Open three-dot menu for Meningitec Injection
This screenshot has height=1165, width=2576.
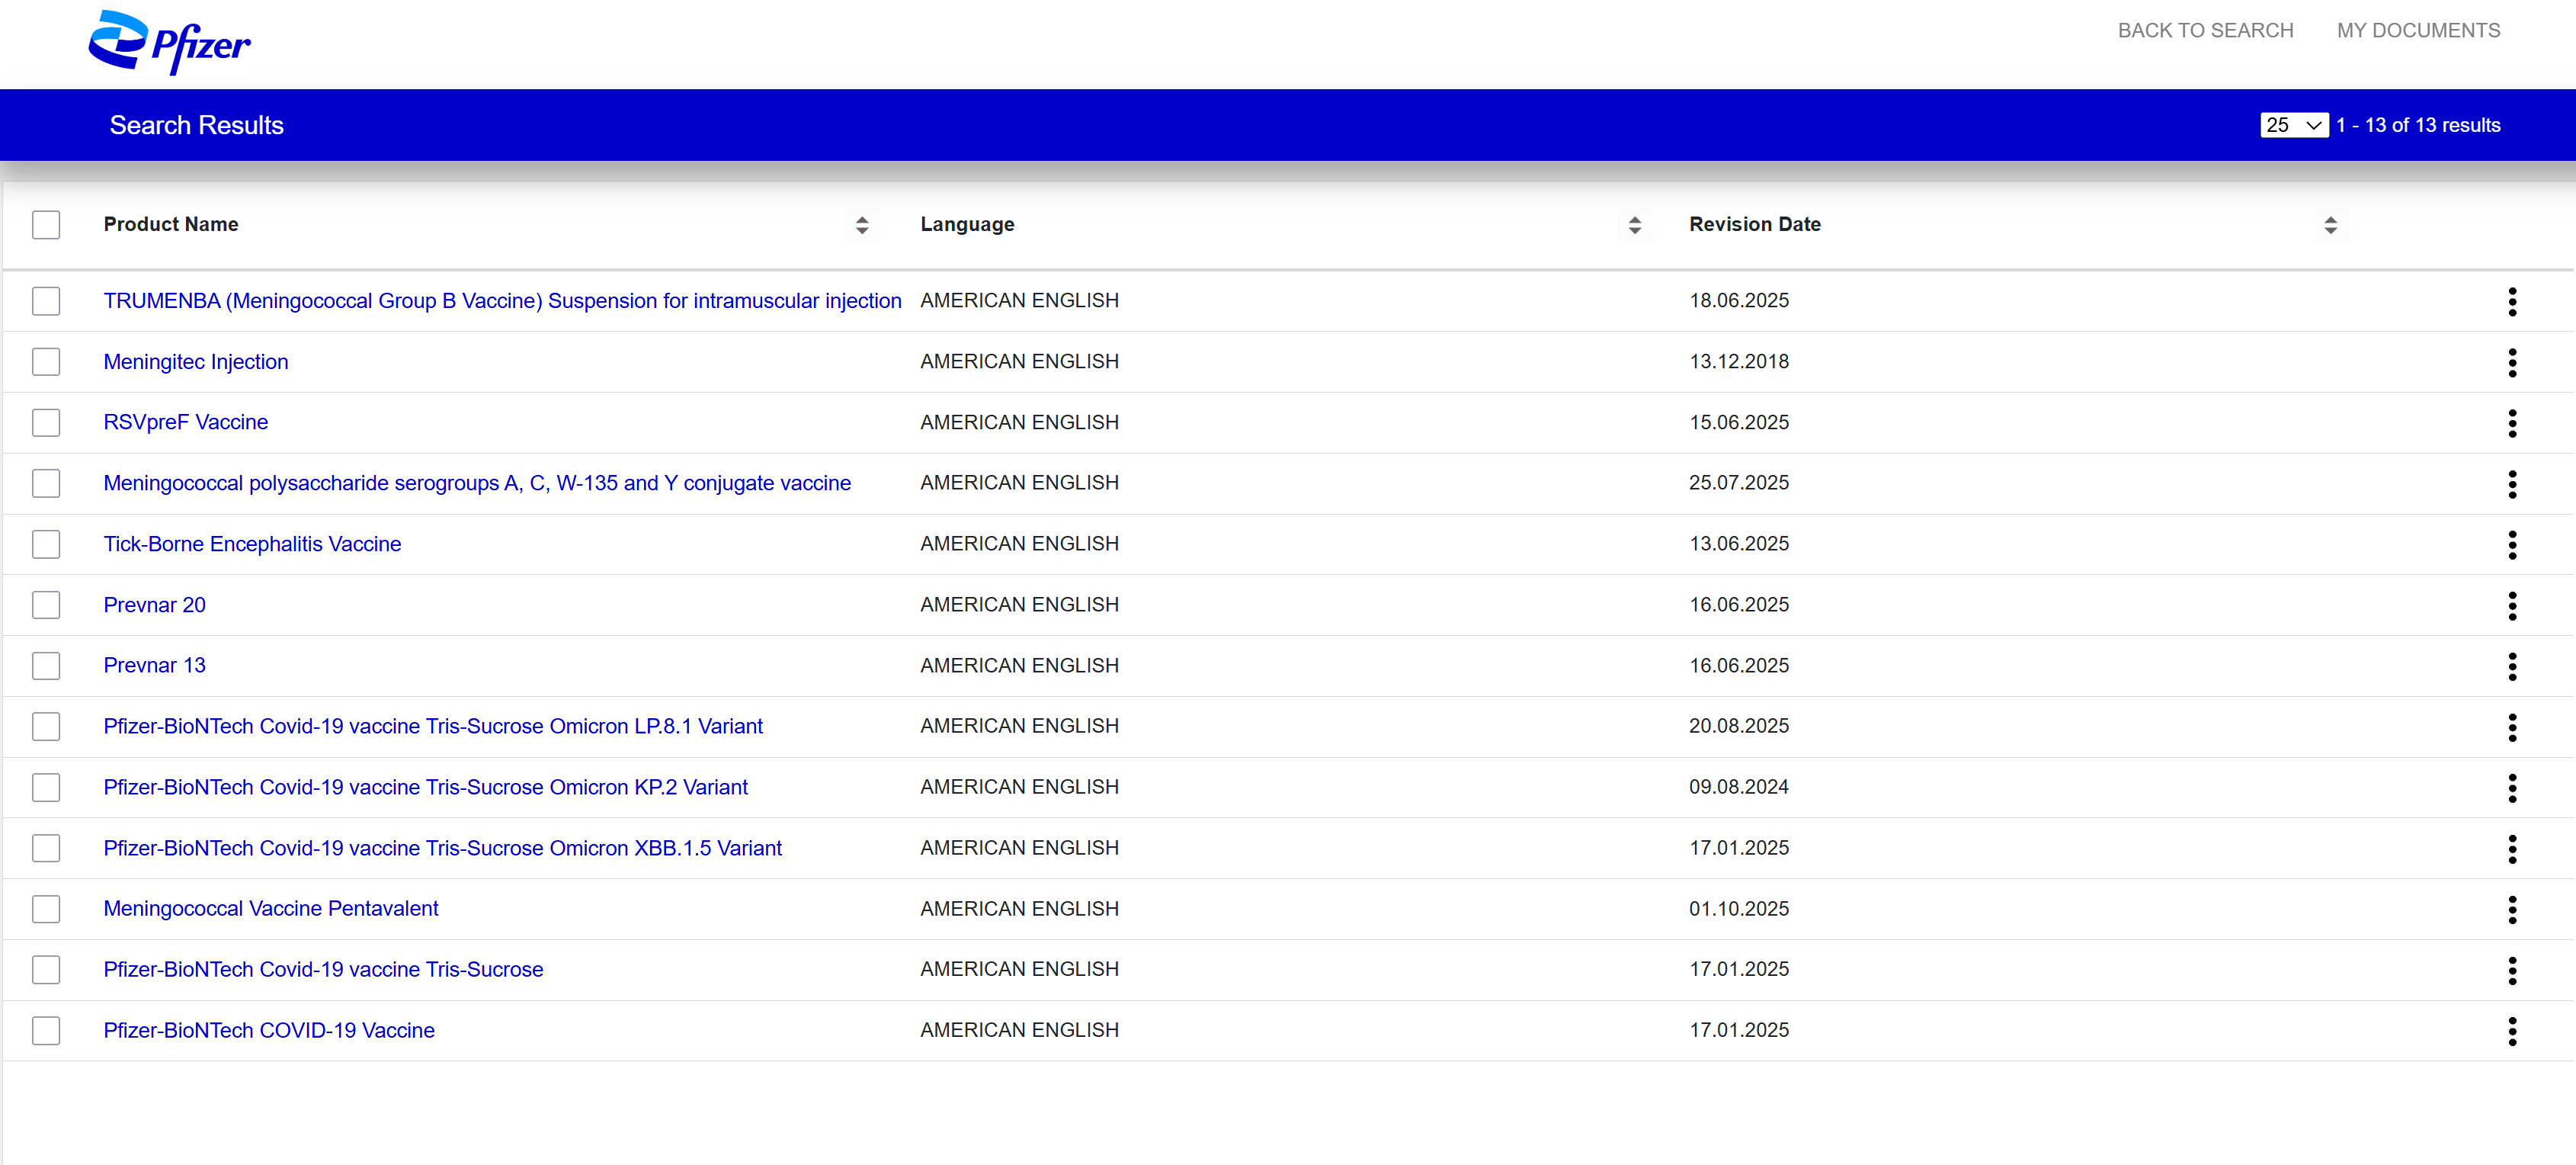(x=2511, y=362)
